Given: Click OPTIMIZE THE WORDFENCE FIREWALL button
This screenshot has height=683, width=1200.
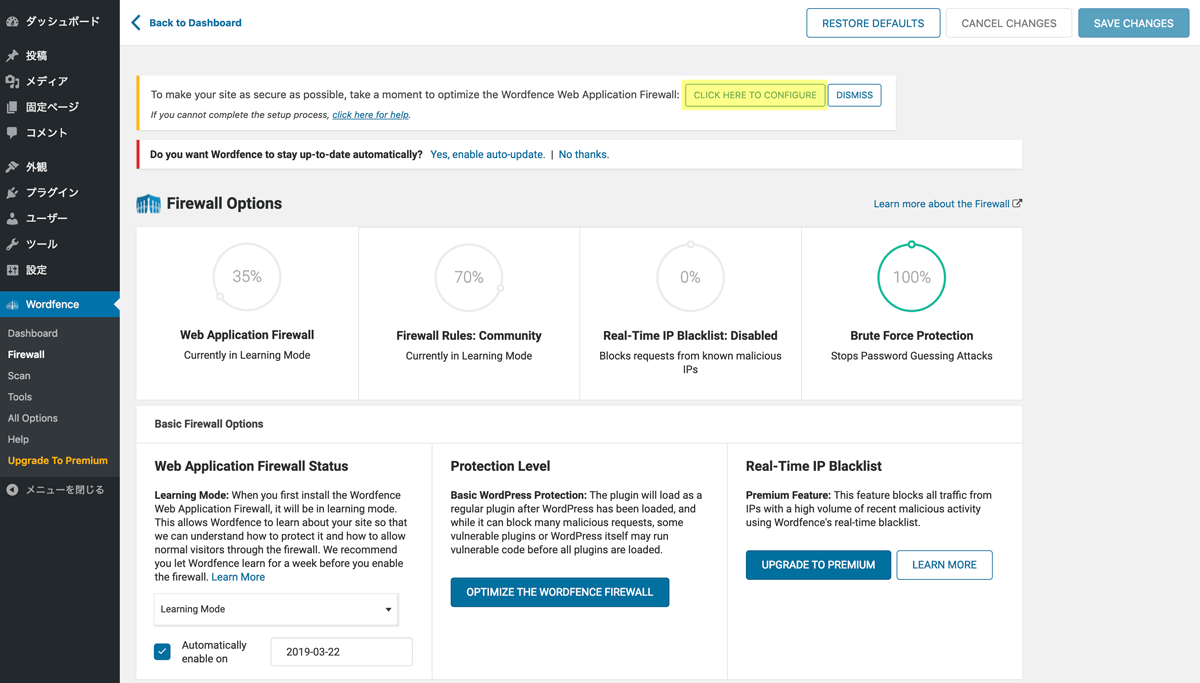Looking at the screenshot, I should [560, 592].
